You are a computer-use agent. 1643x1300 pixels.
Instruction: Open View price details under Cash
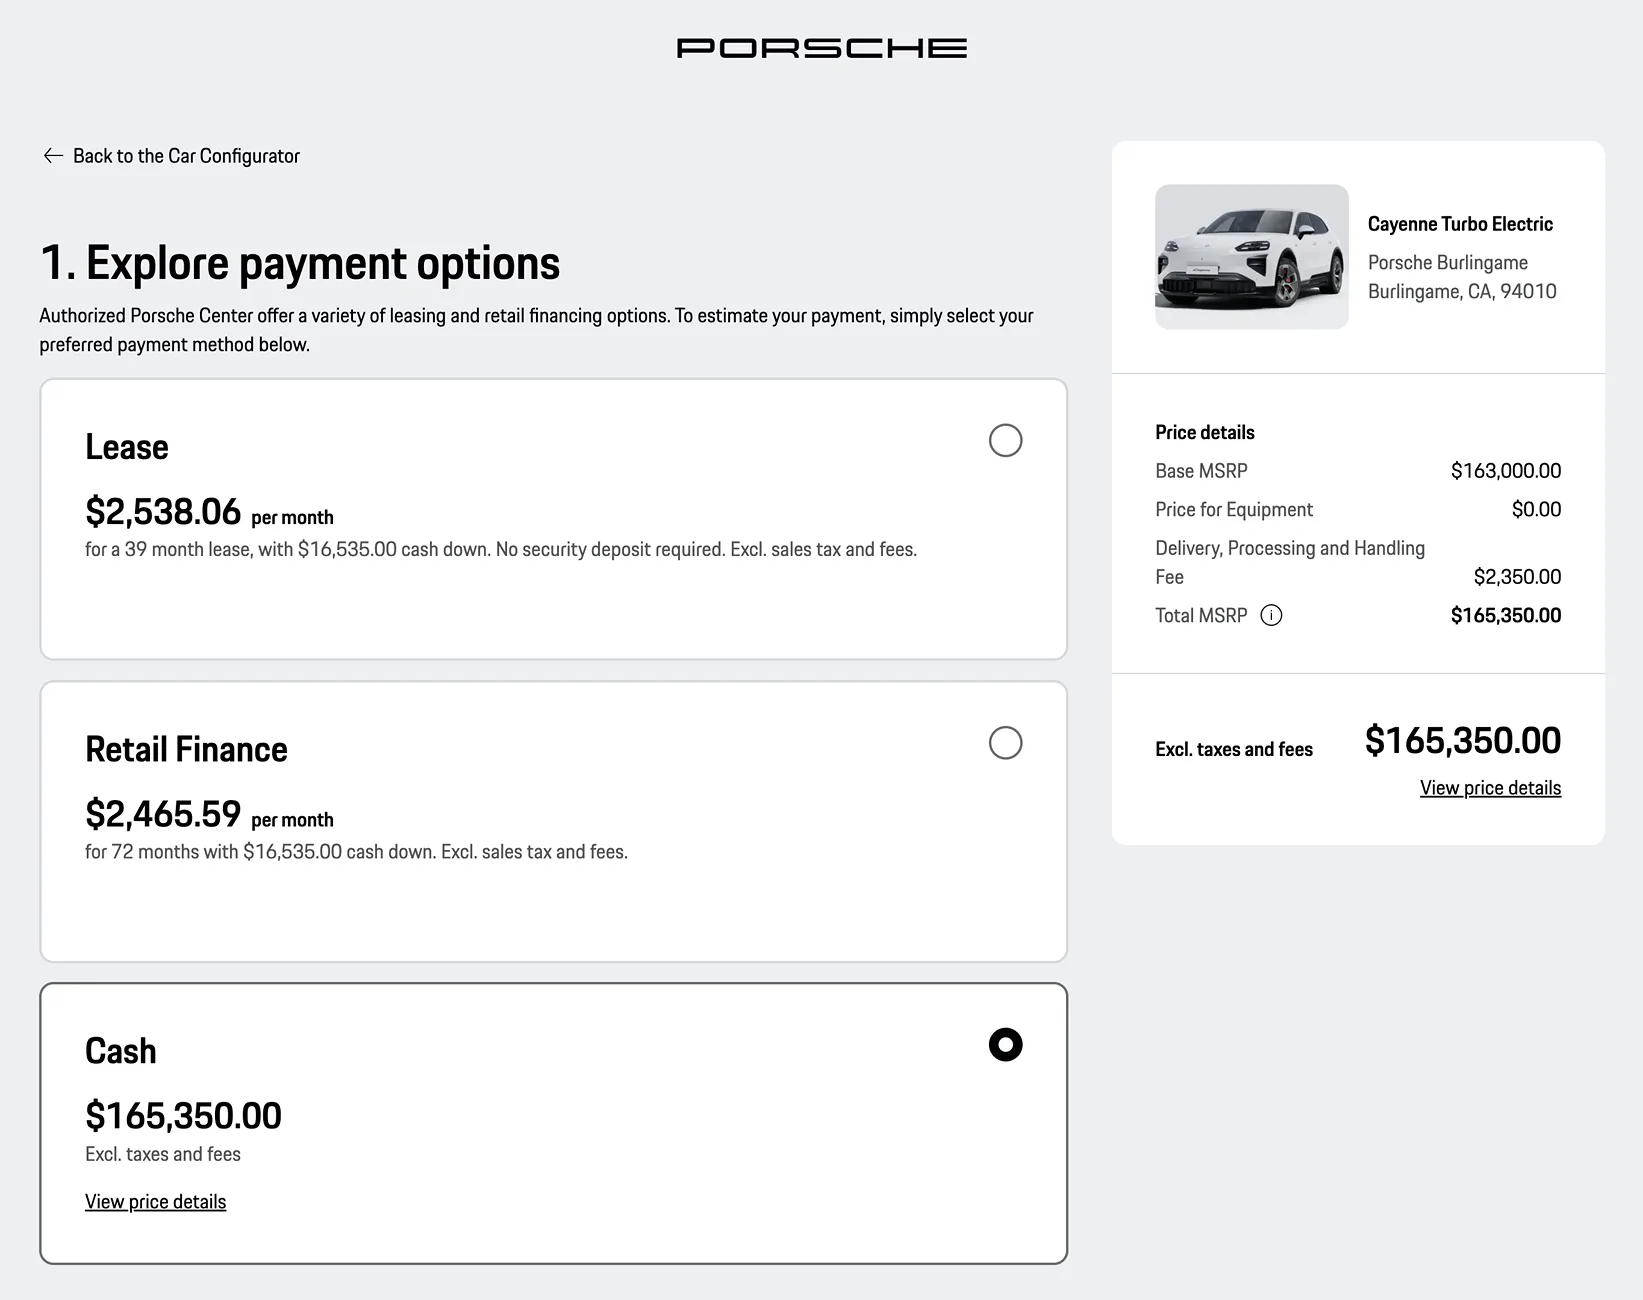pos(155,1201)
